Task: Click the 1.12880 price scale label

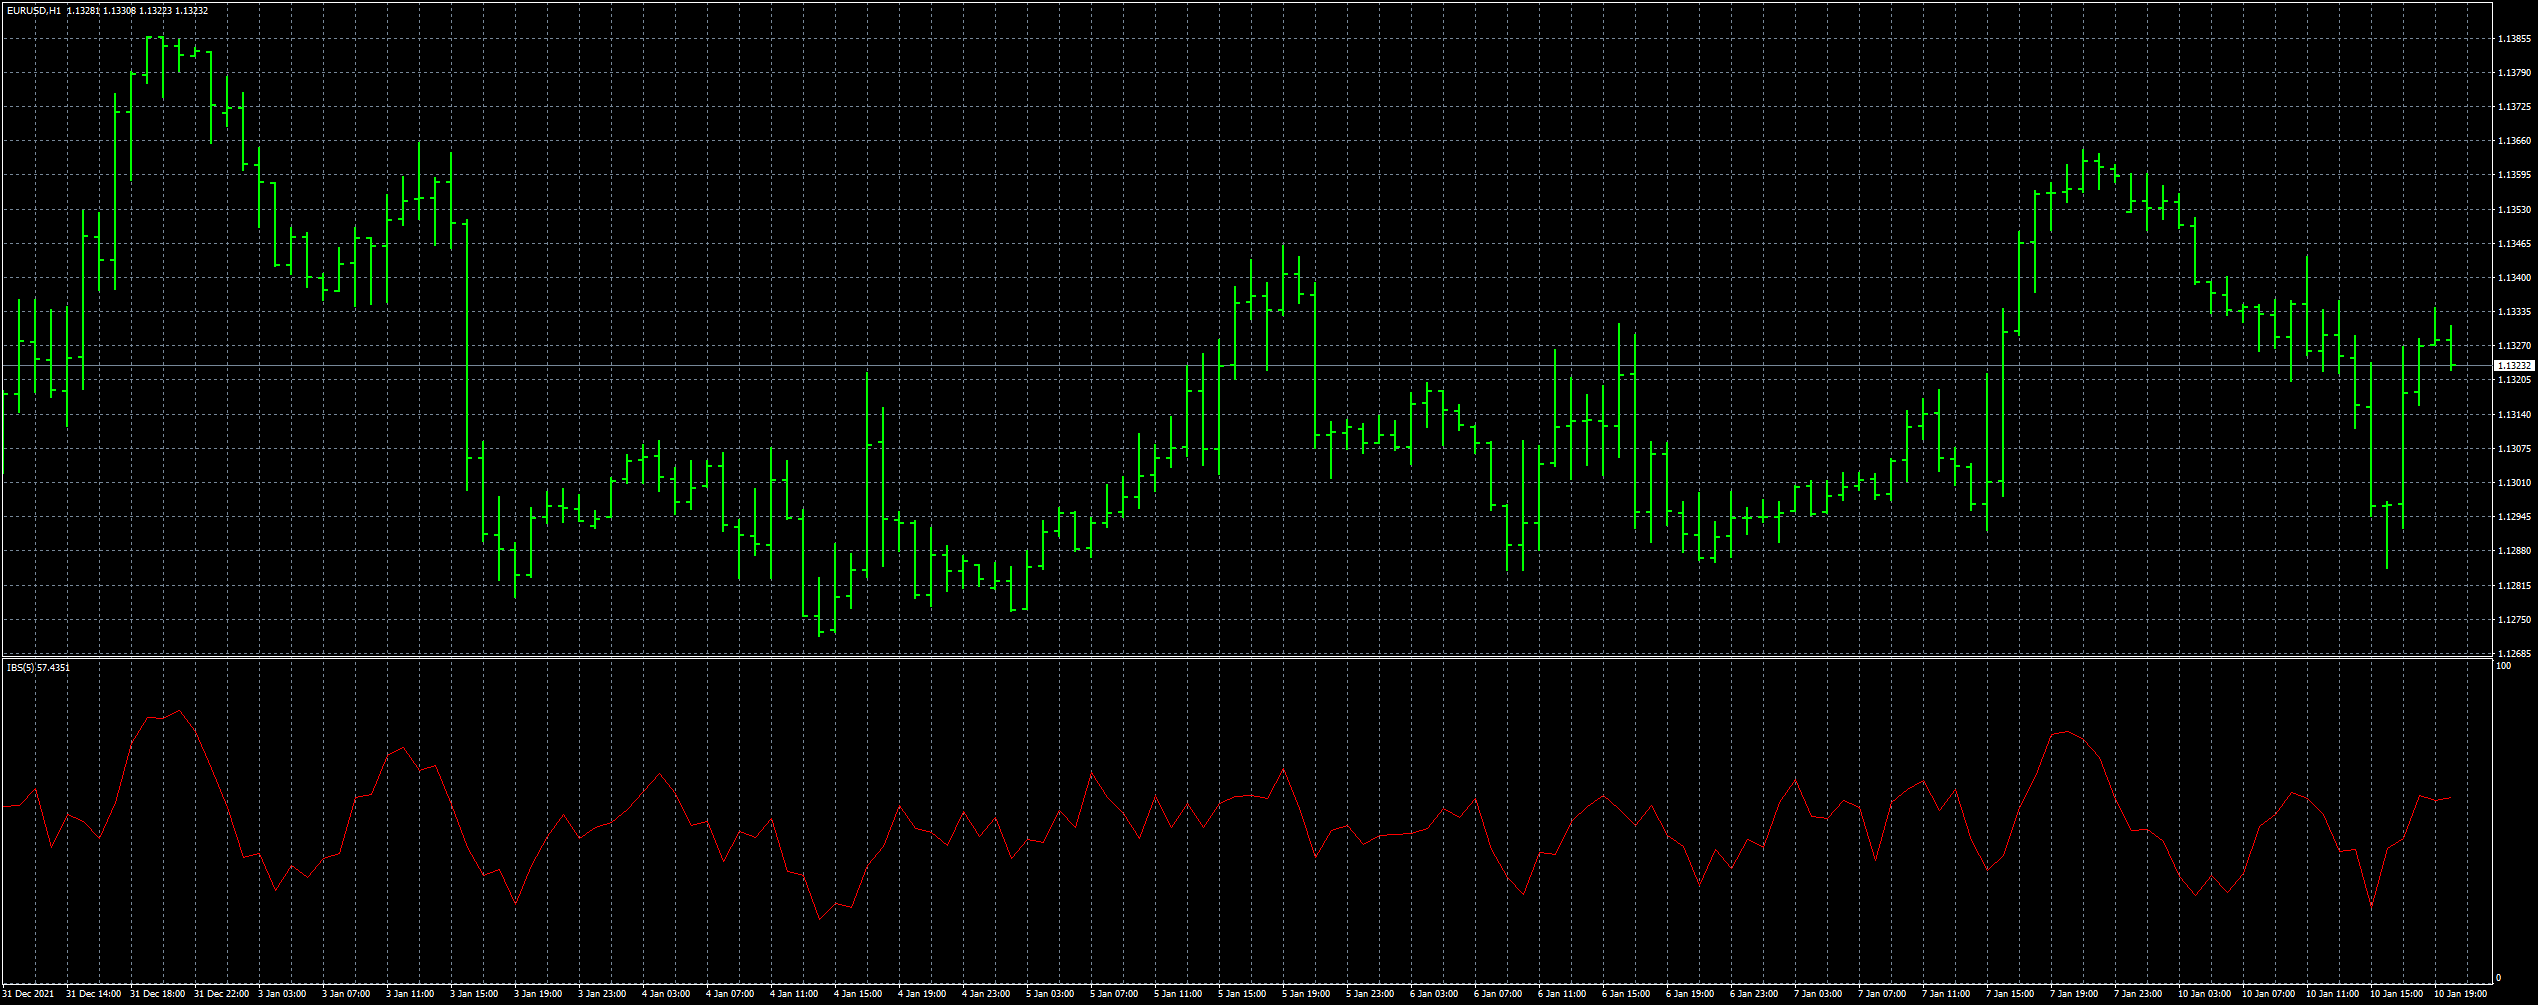Action: [x=2514, y=551]
